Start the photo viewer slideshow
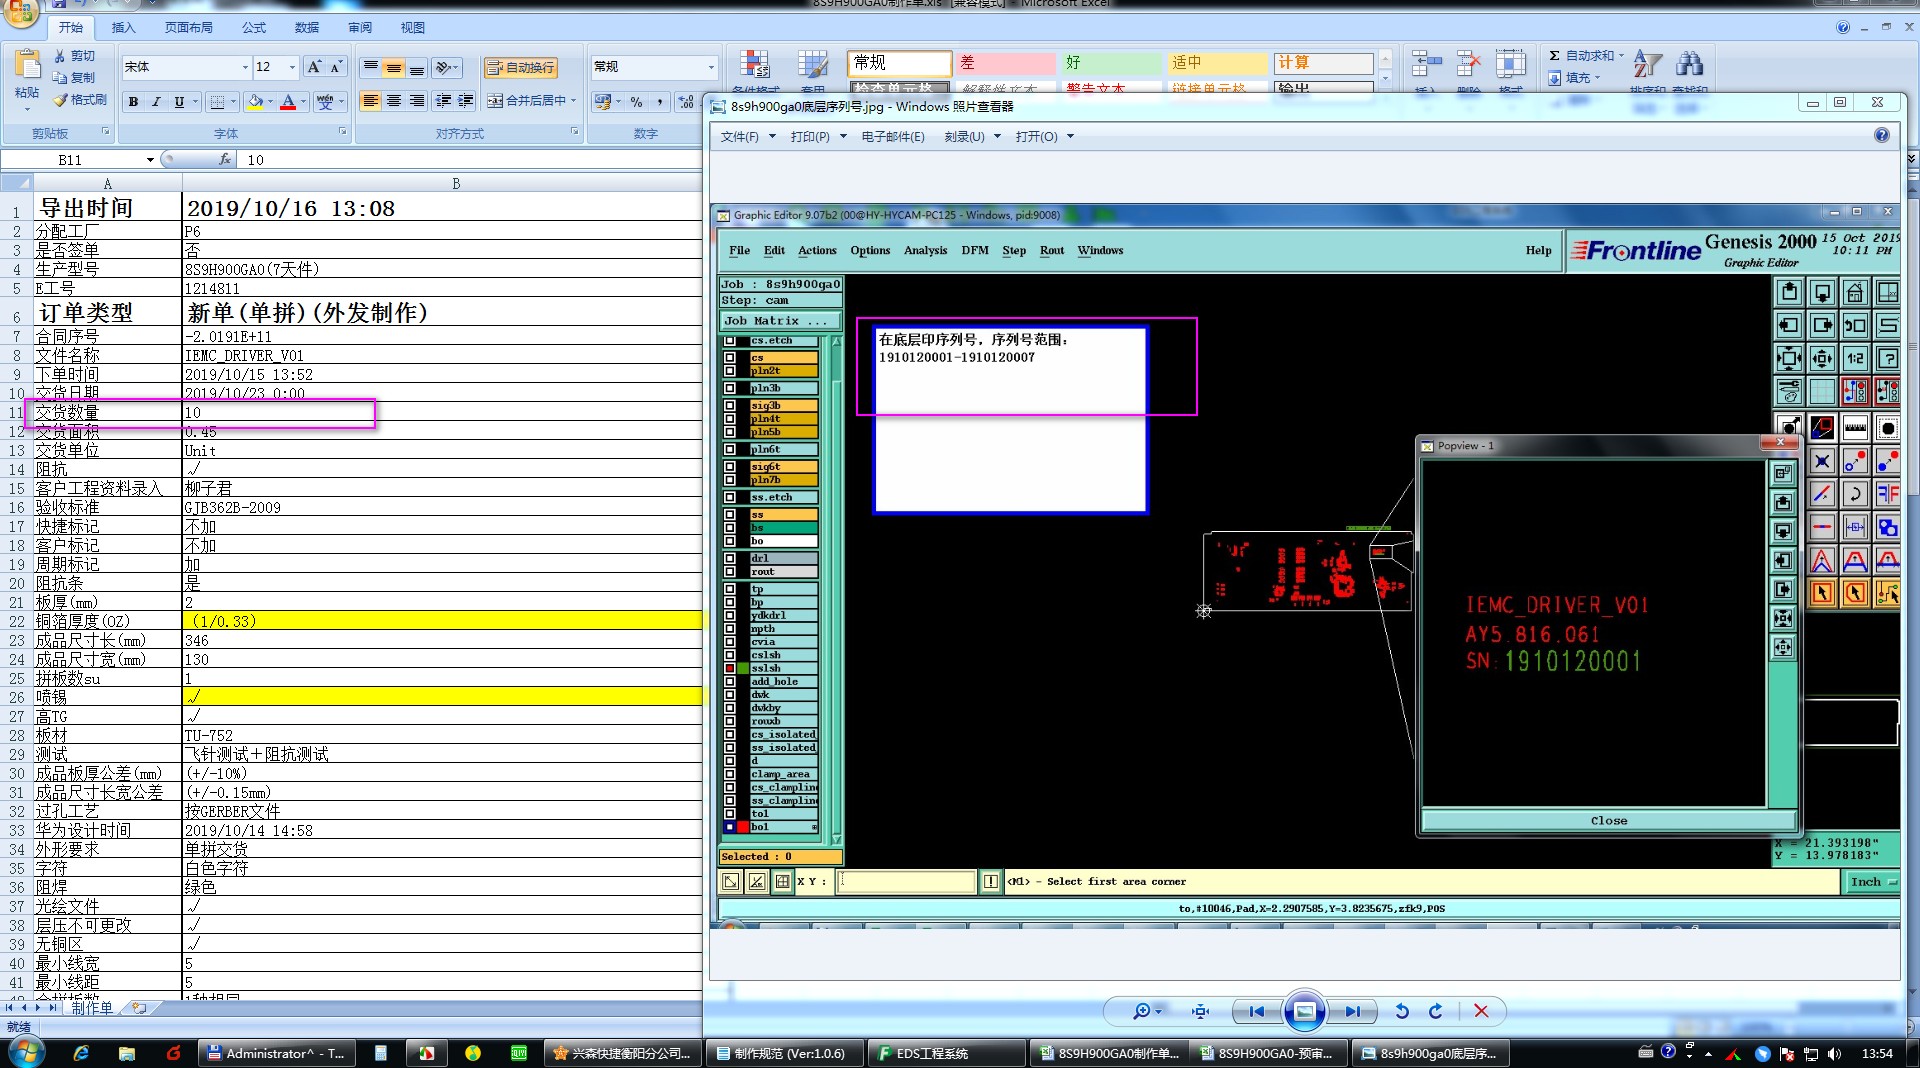The width and height of the screenshot is (1920, 1068). tap(1304, 1011)
